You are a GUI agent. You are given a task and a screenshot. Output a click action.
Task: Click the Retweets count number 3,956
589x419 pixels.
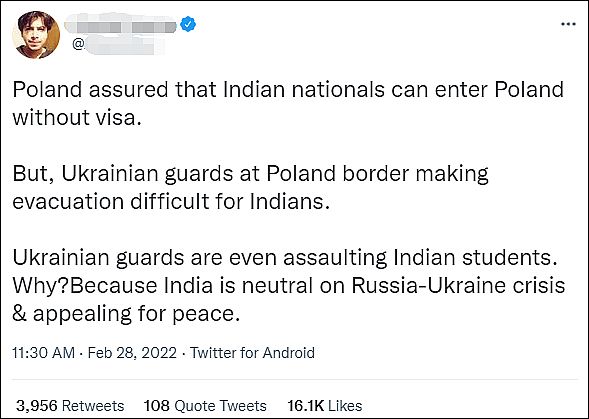click(37, 406)
